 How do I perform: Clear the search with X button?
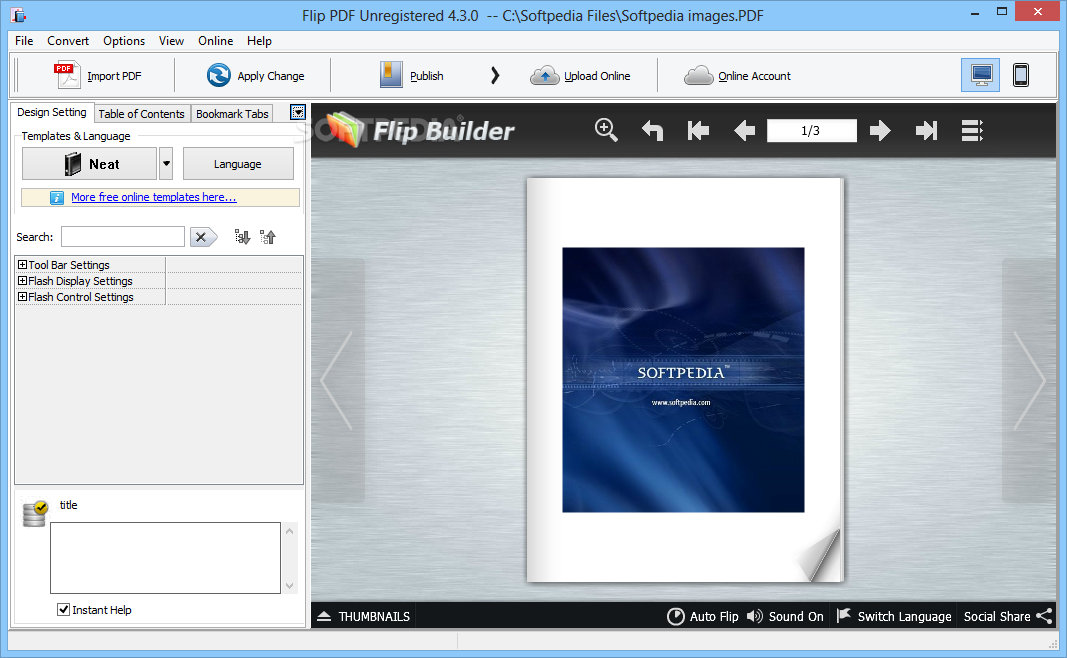click(203, 237)
